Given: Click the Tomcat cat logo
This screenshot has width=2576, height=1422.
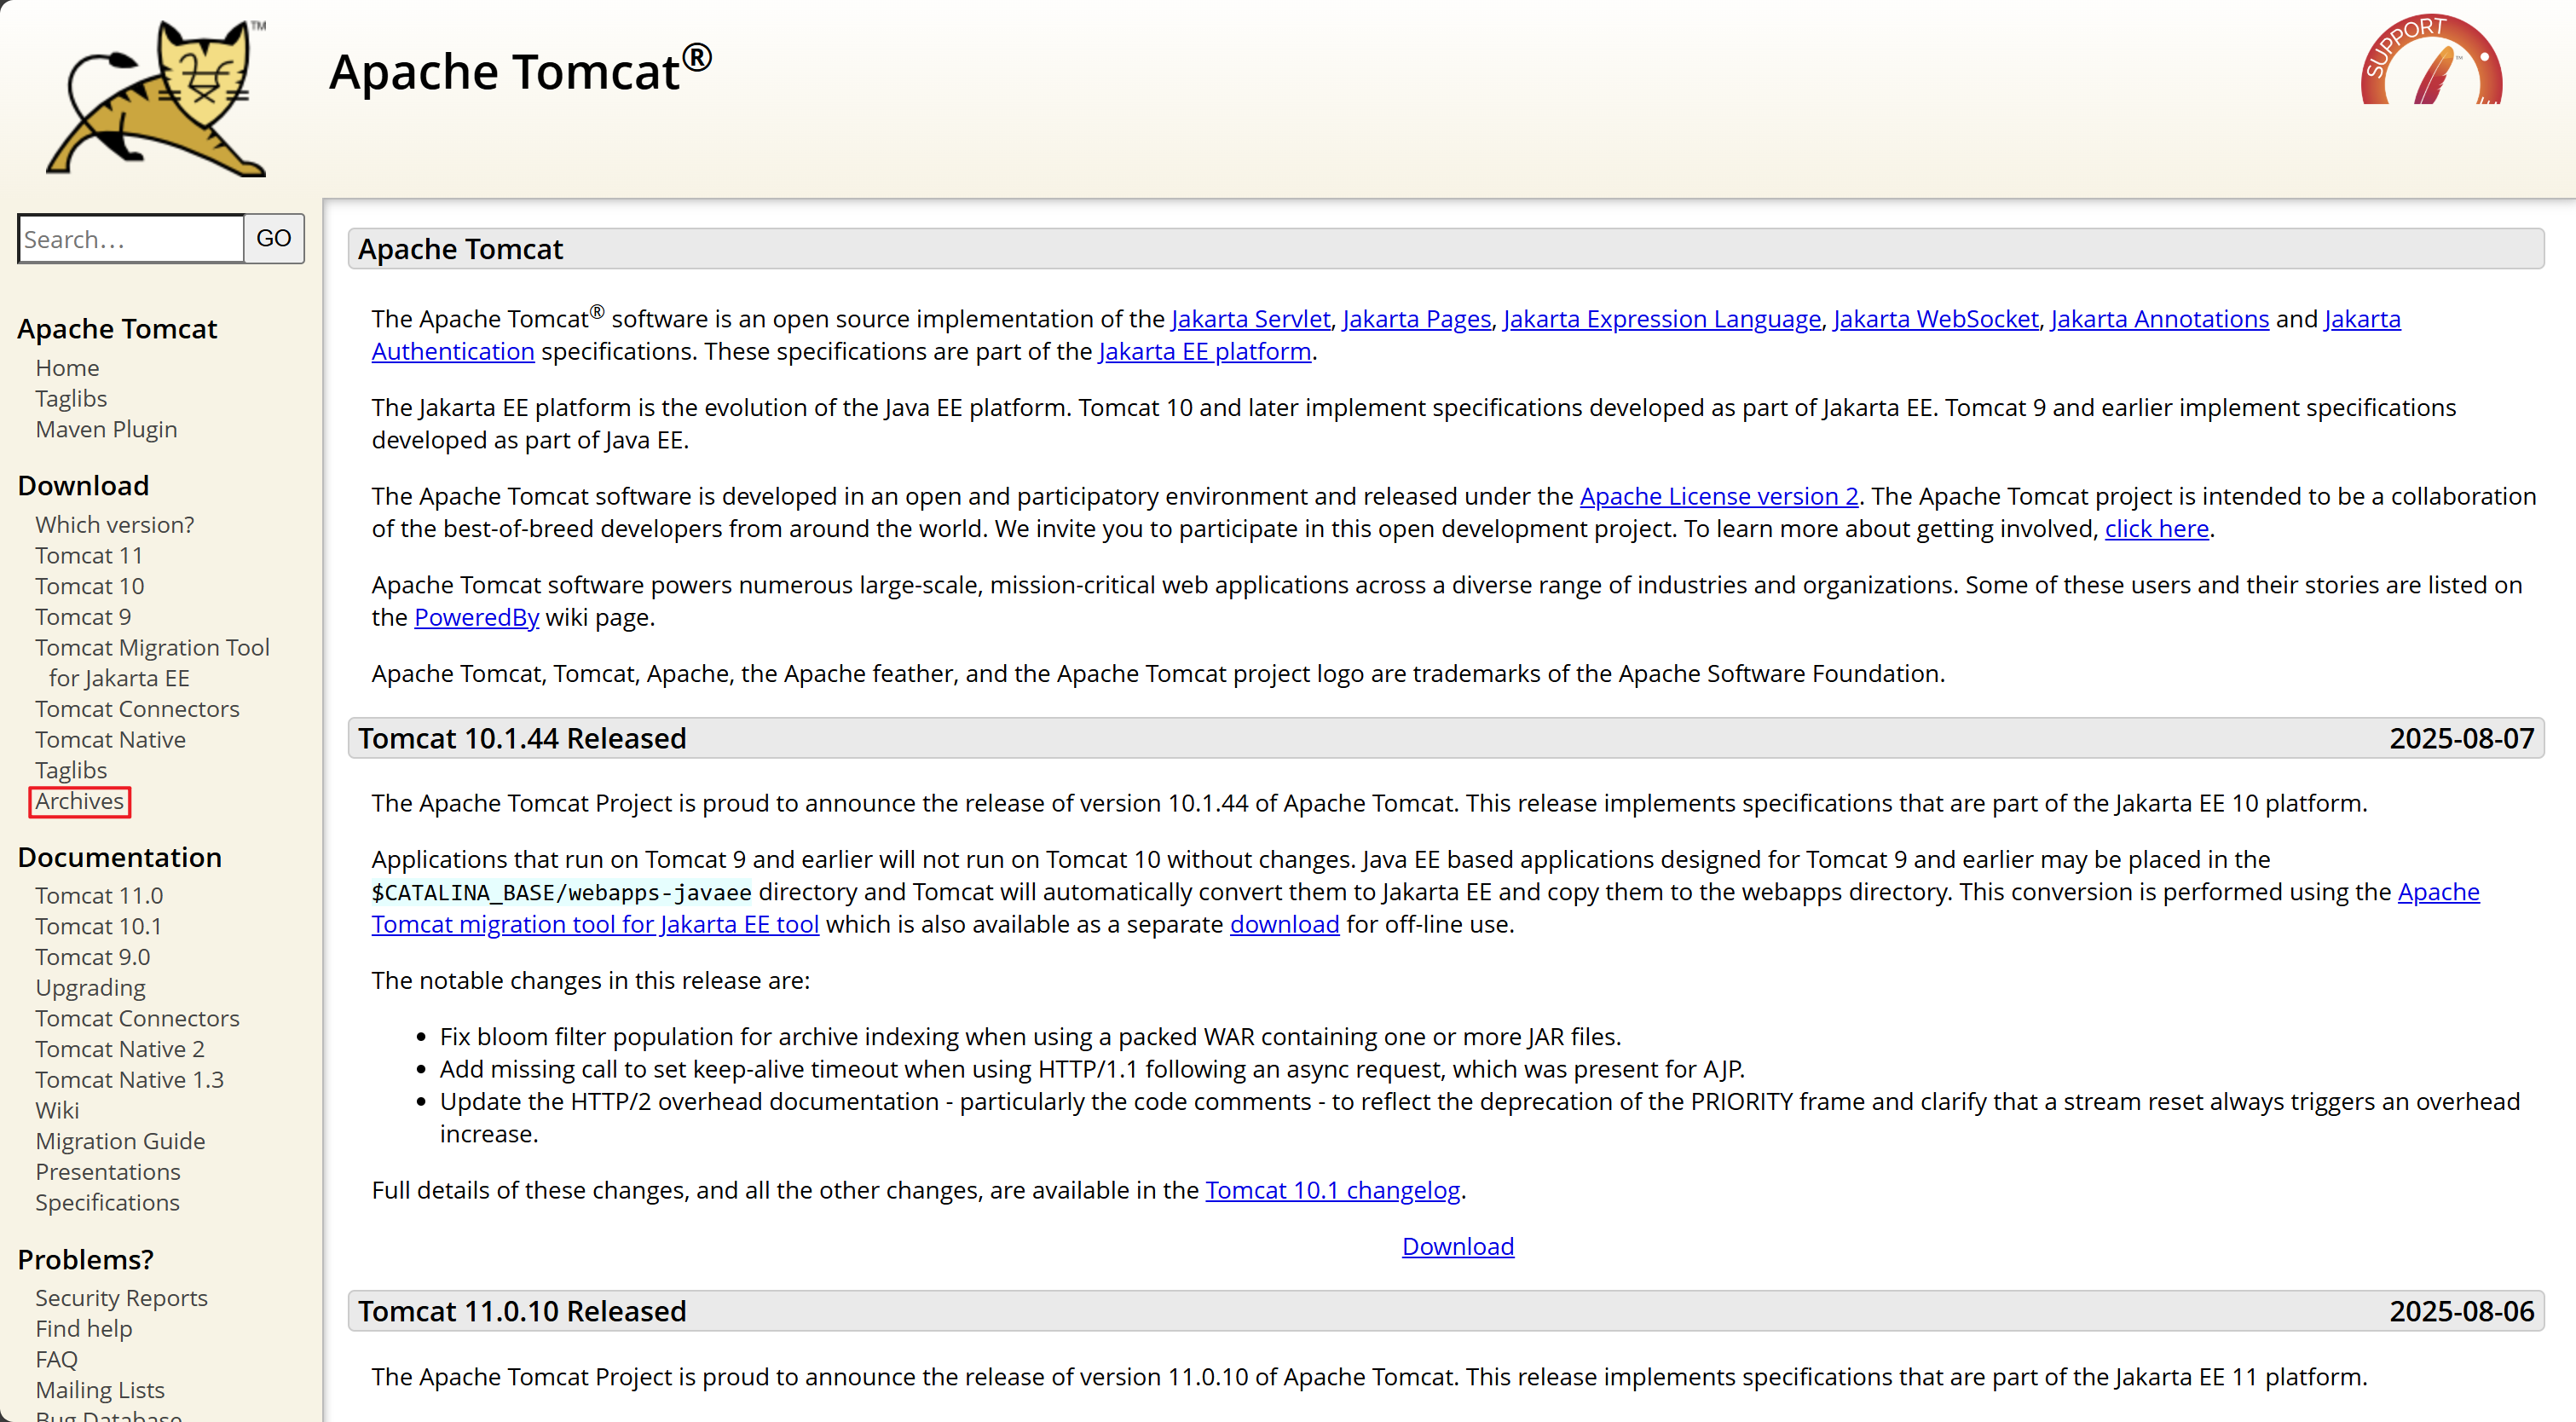Looking at the screenshot, I should click(157, 97).
